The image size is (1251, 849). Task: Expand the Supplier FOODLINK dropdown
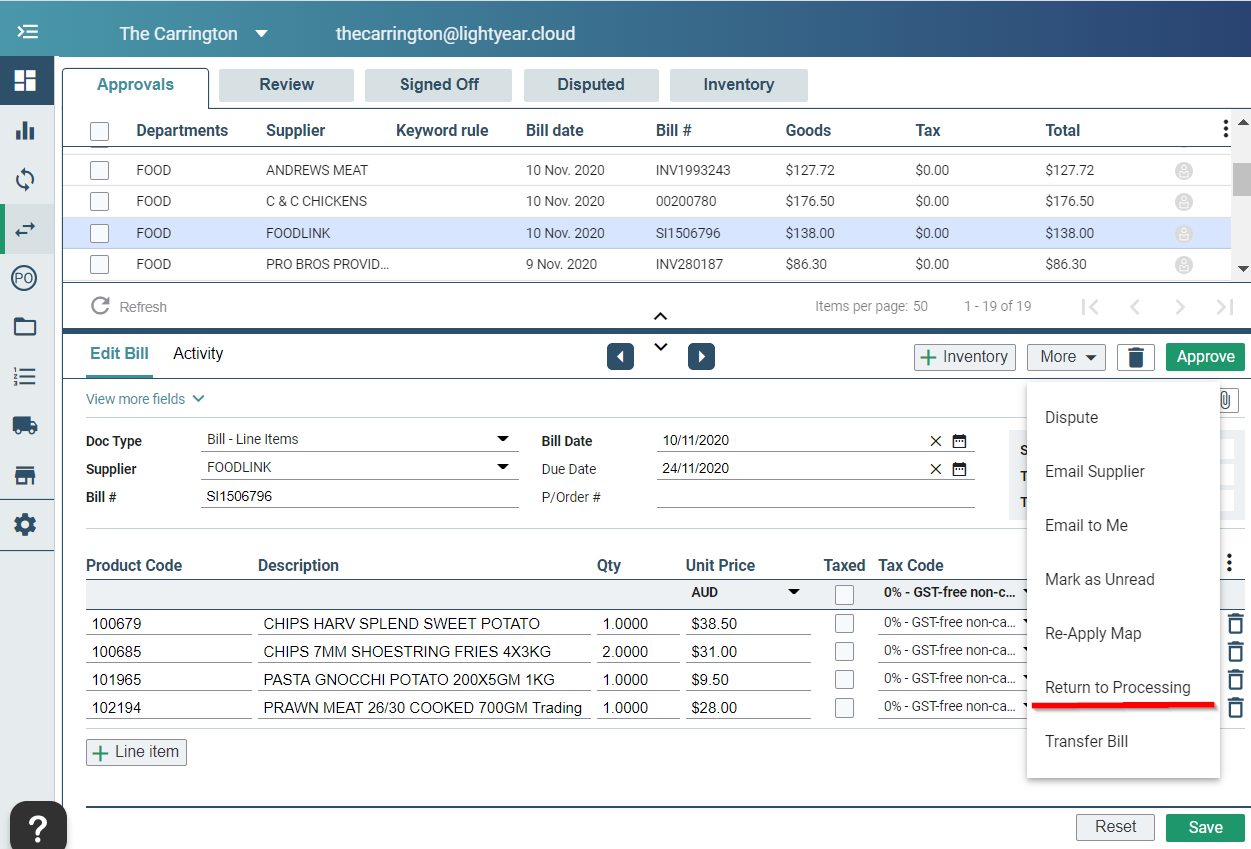coord(502,467)
